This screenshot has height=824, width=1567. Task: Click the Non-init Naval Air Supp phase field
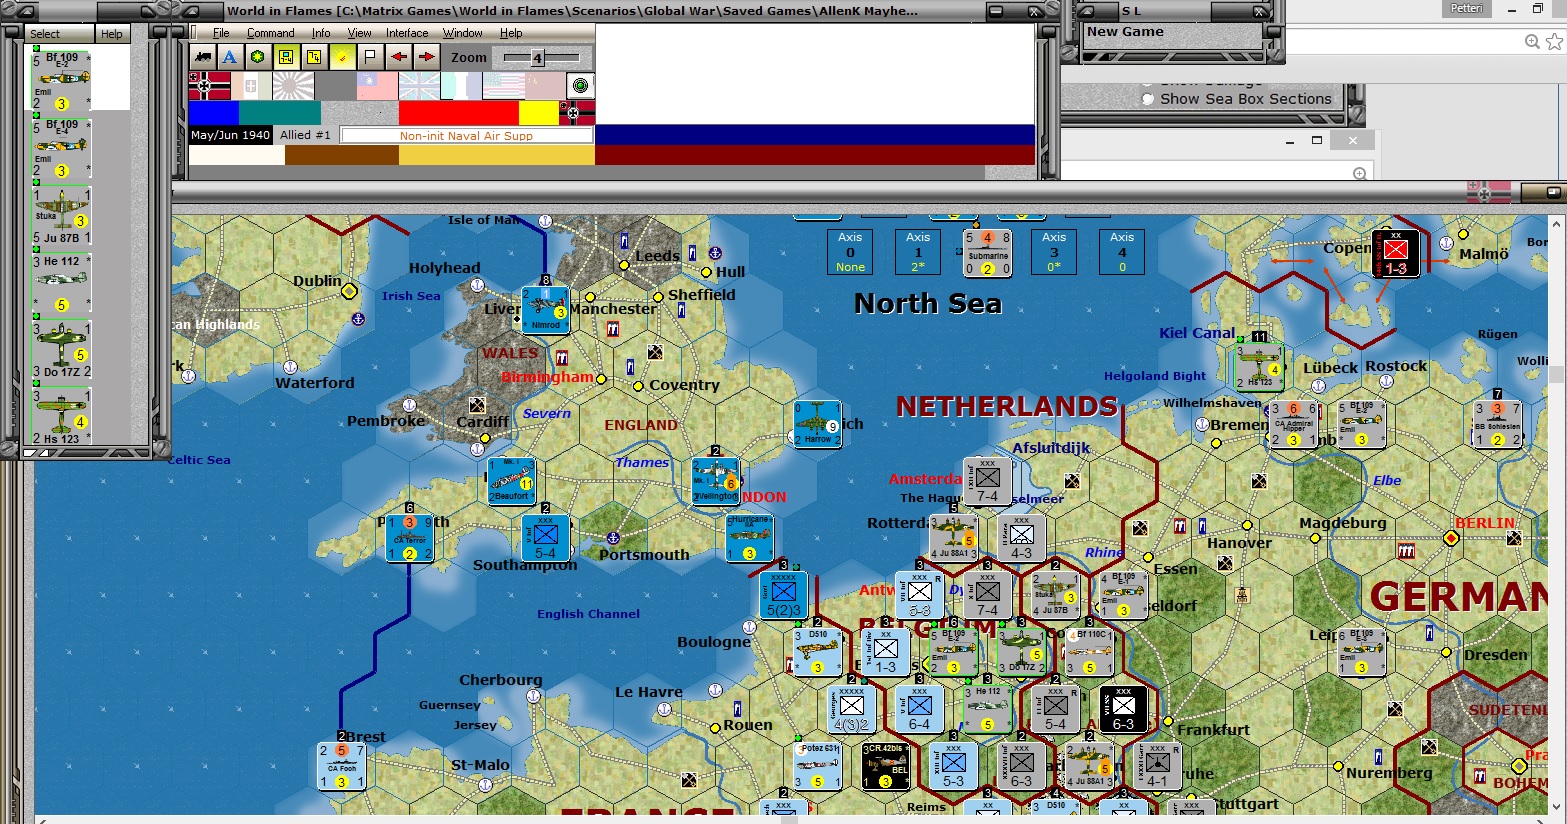pyautogui.click(x=466, y=135)
